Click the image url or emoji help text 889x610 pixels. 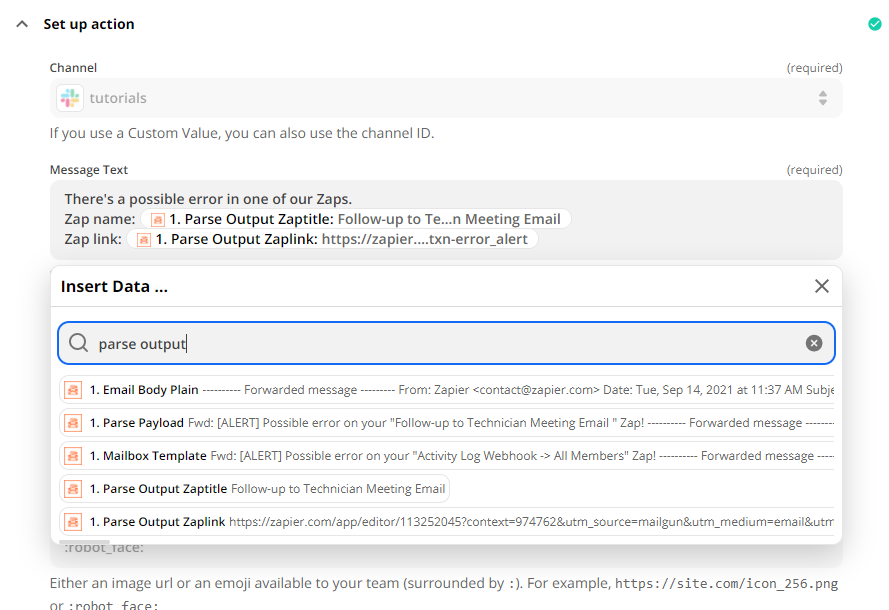444,594
